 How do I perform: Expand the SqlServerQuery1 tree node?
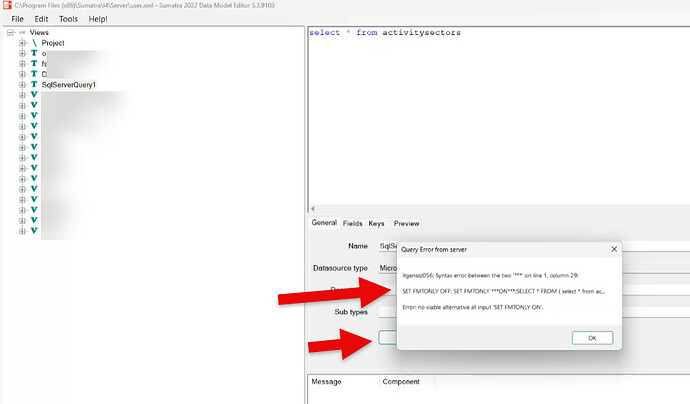coord(21,85)
